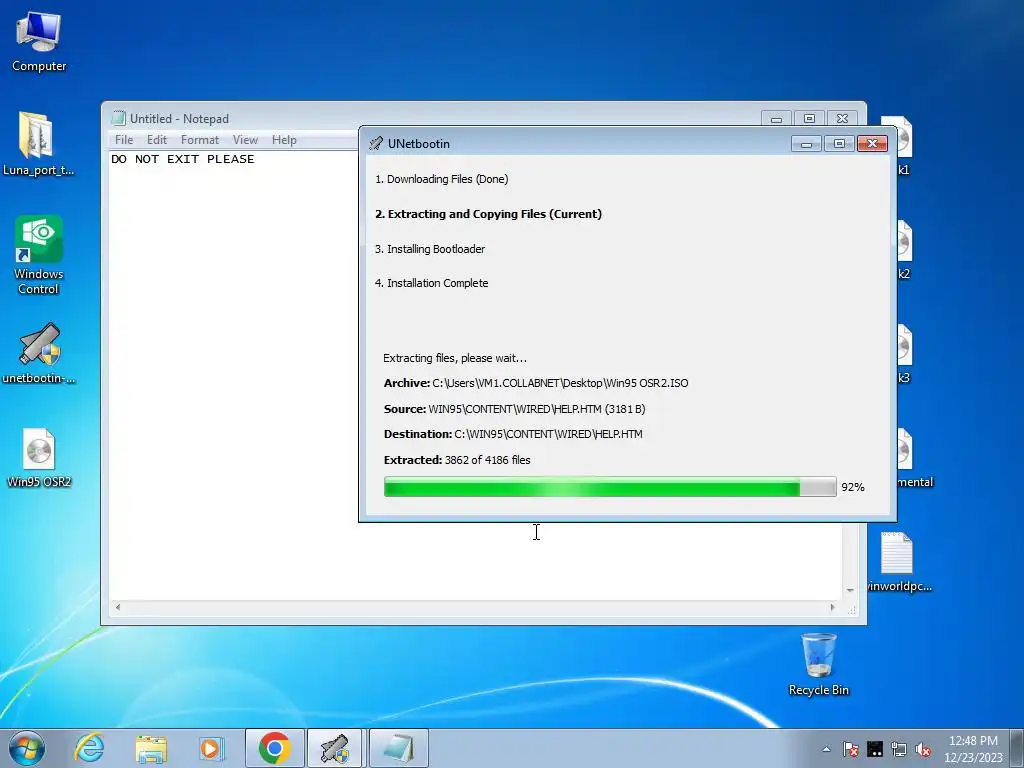Click the Archive path line

[x=536, y=383]
